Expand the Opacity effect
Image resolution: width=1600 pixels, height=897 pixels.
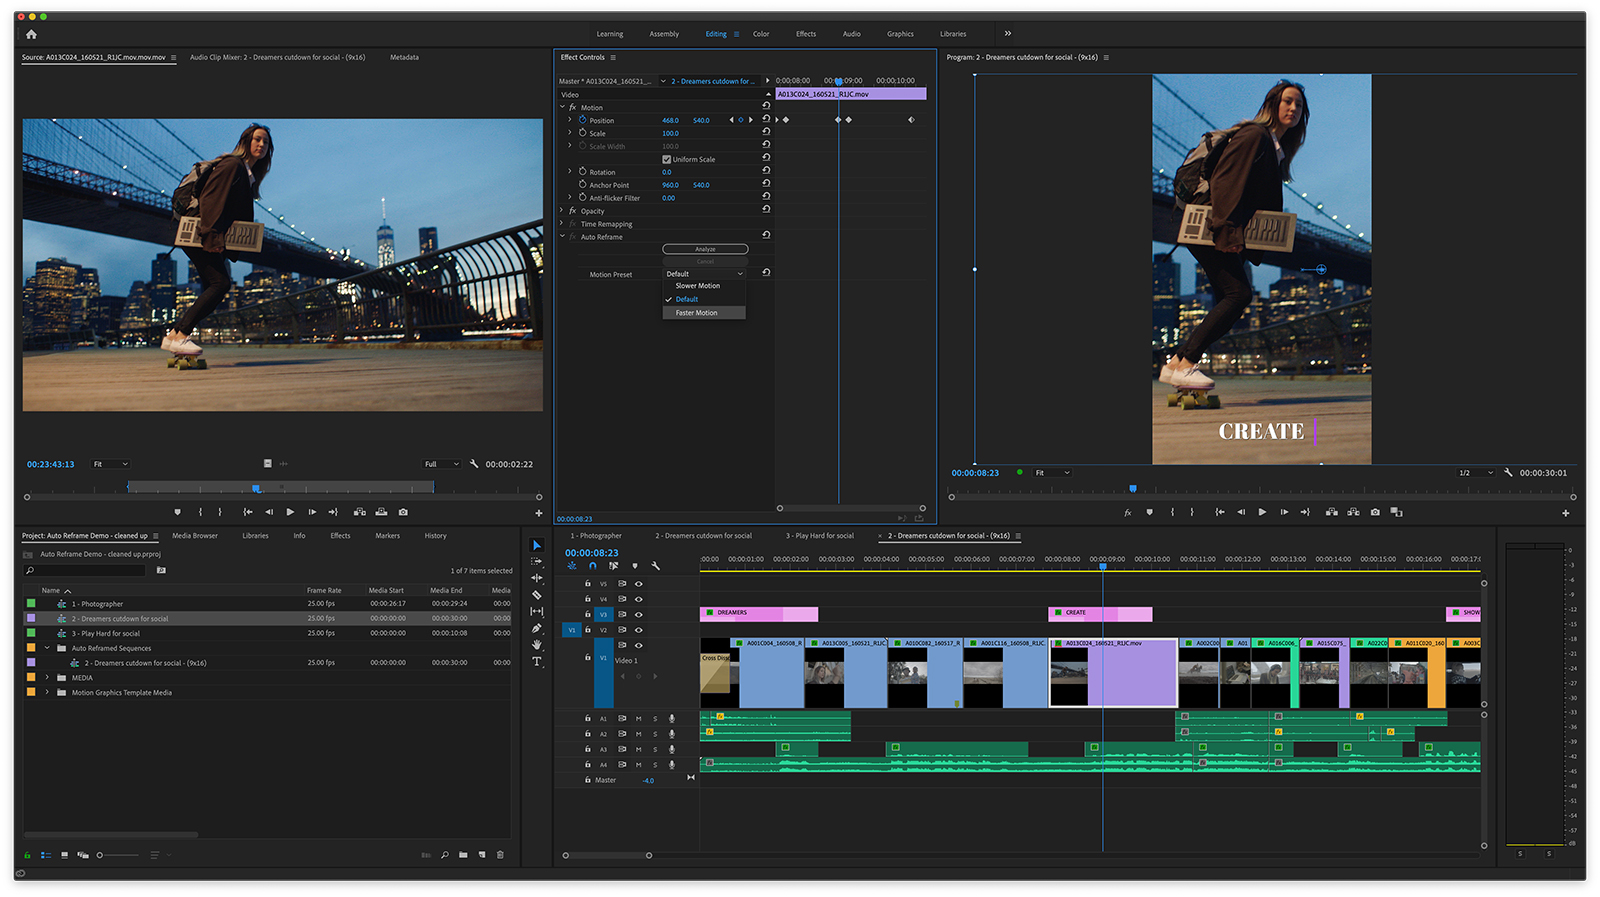(562, 211)
